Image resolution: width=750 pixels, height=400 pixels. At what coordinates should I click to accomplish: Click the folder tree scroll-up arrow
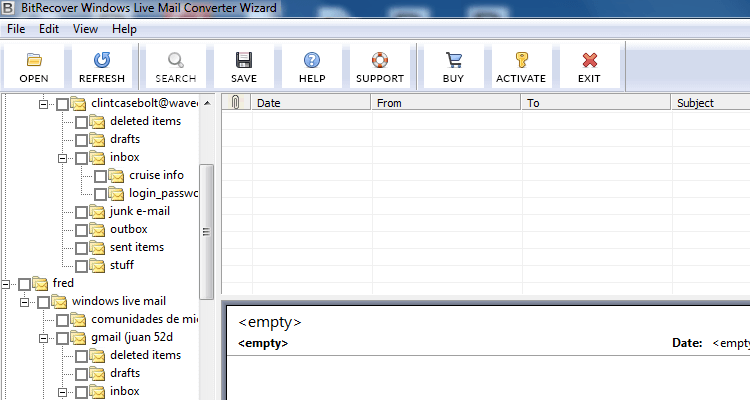(x=207, y=103)
